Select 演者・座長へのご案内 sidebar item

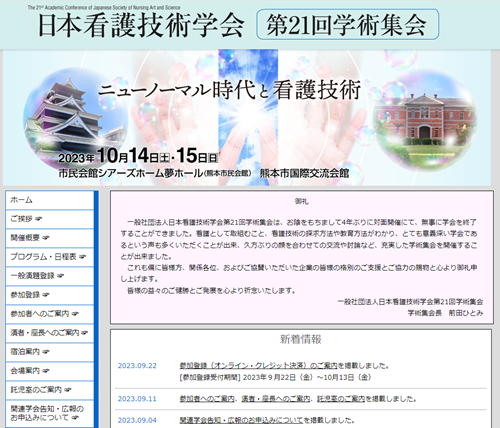(50, 333)
